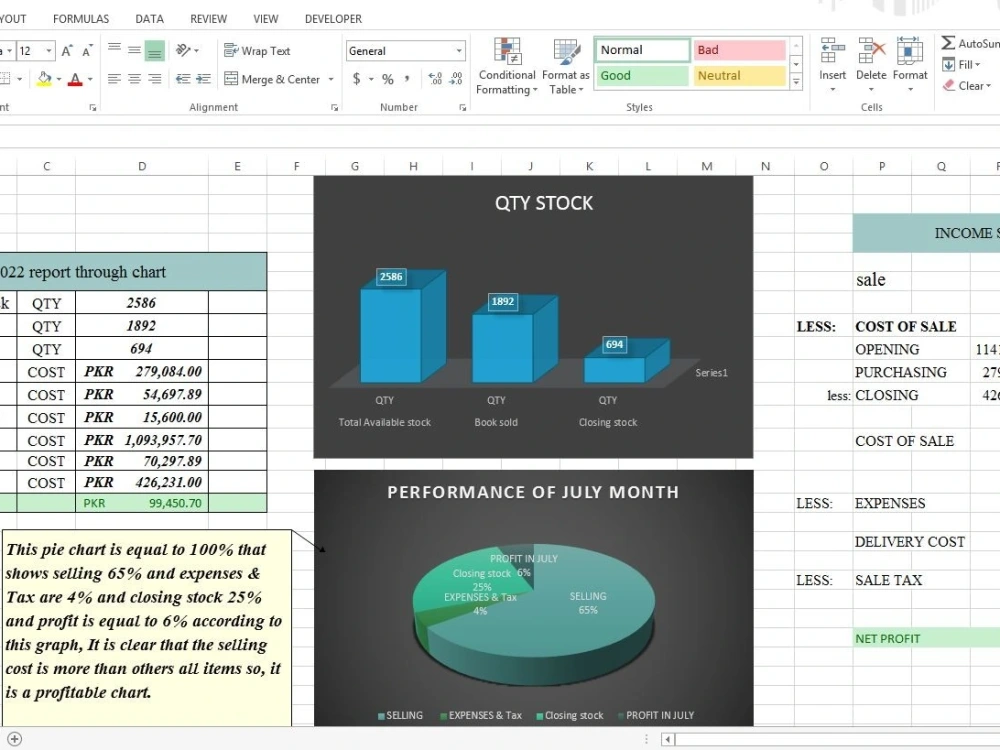Viewport: 1000px width, 750px height.
Task: Select the DELIVERY COST cell
Action: click(909, 541)
